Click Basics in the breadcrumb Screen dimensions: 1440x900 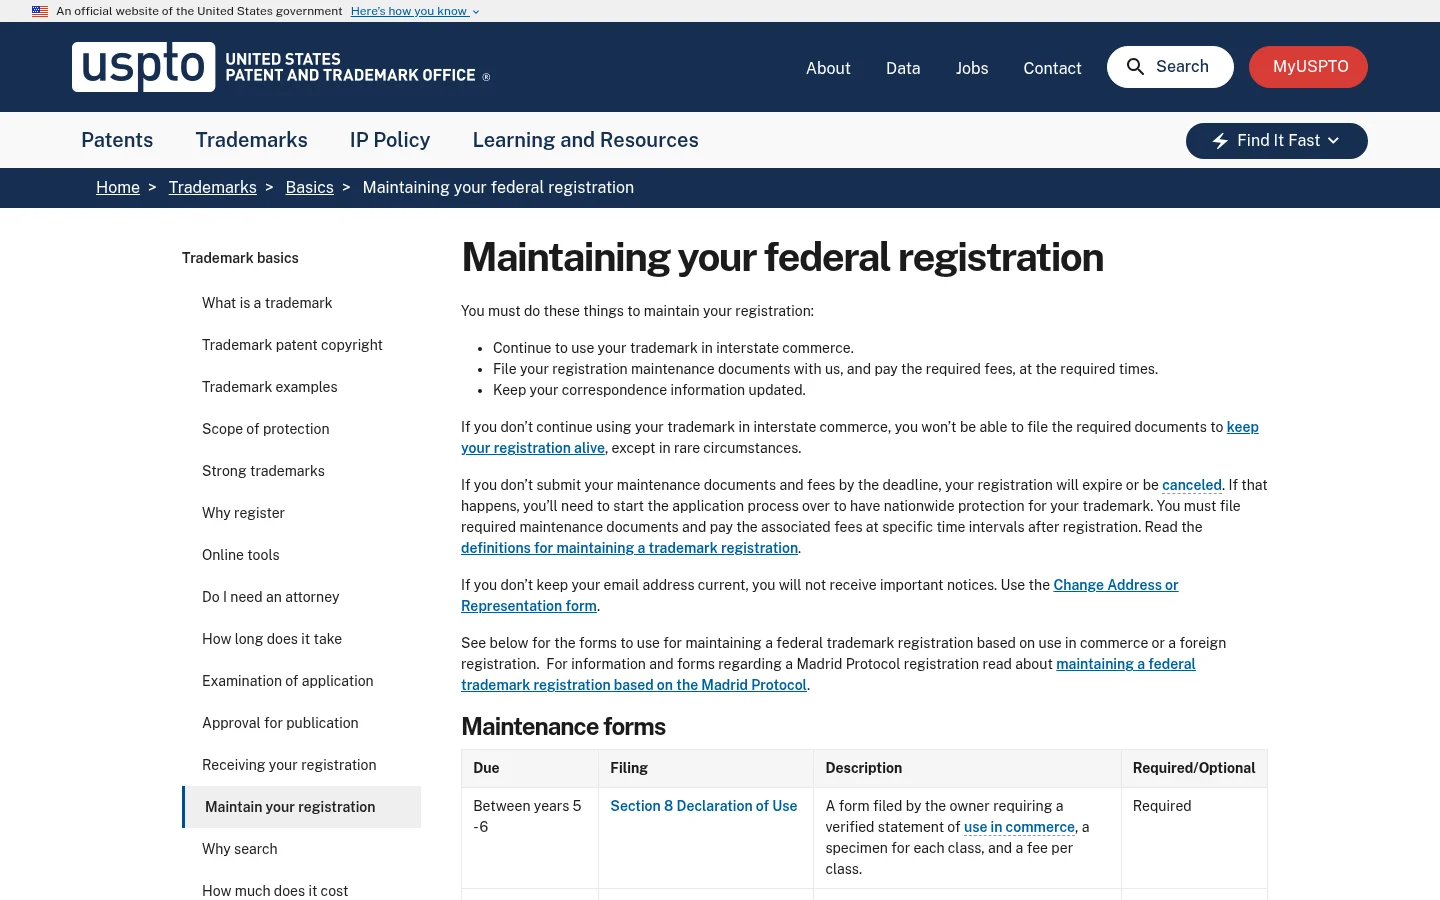point(310,187)
